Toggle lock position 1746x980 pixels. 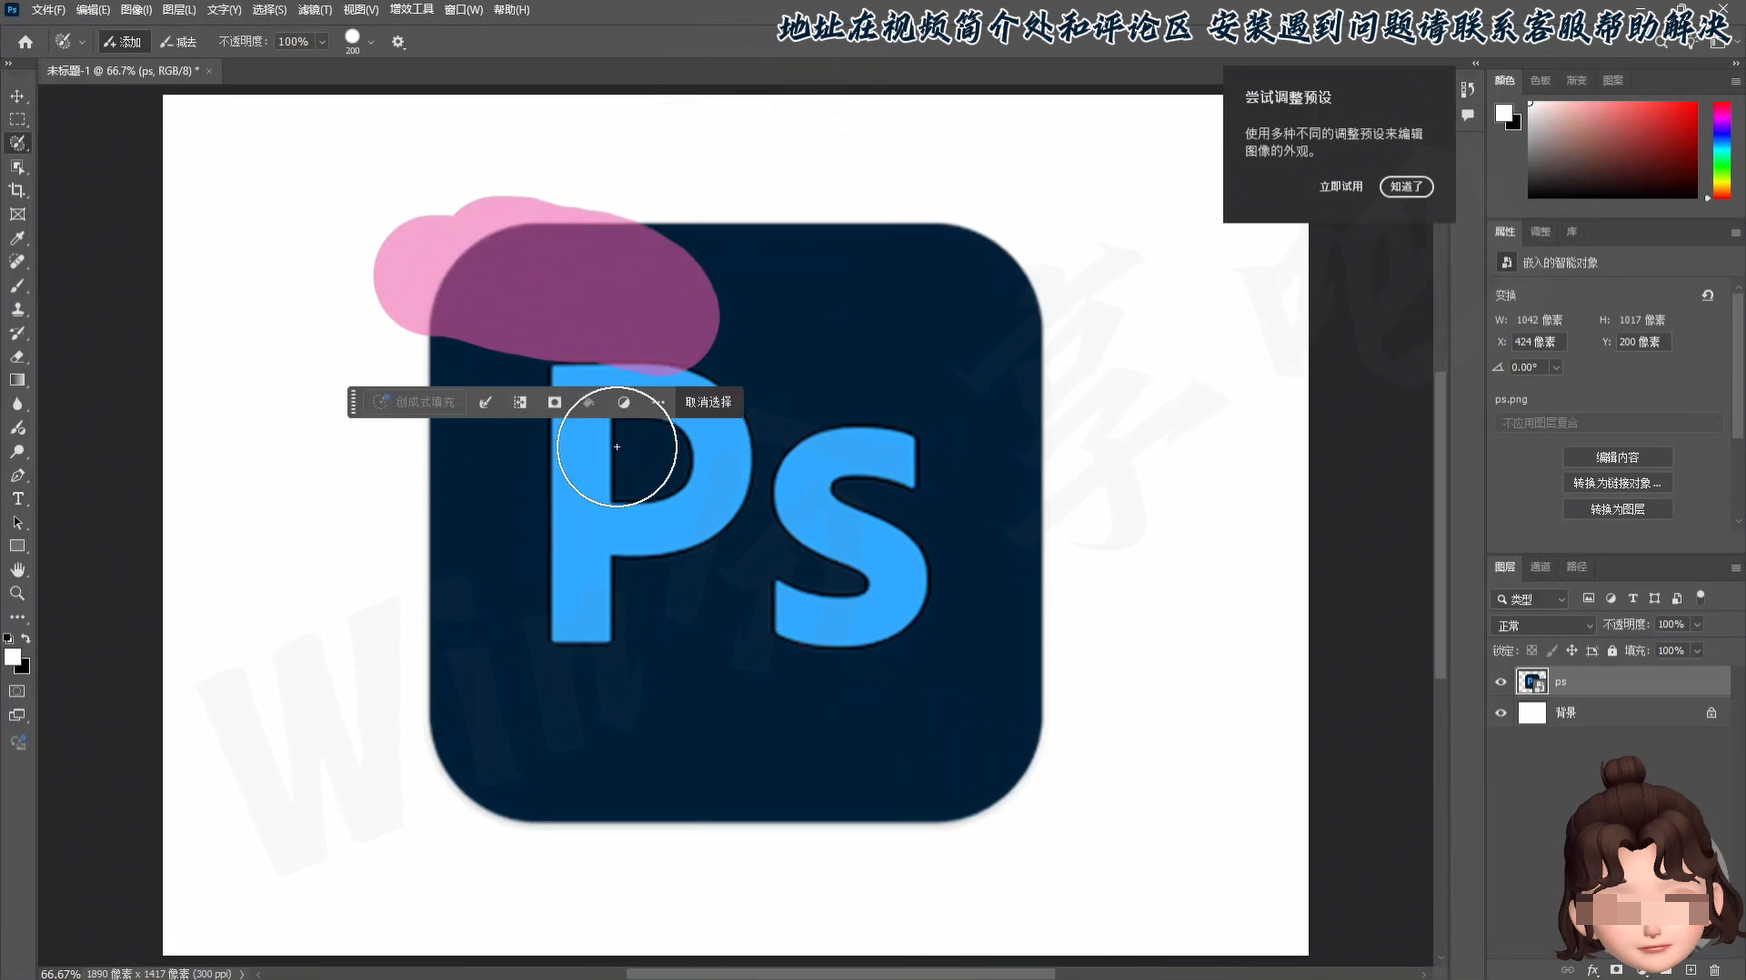(1572, 650)
